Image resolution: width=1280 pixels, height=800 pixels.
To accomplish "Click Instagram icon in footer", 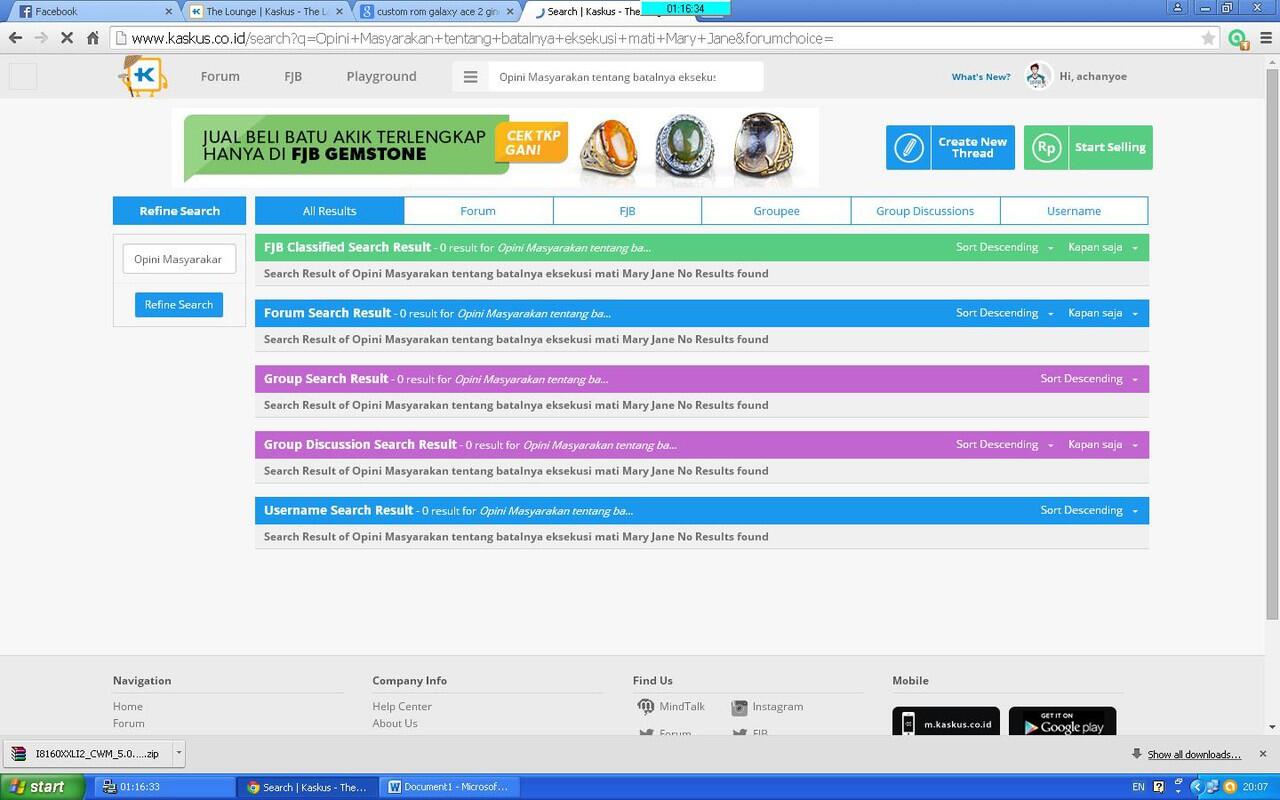I will (739, 707).
